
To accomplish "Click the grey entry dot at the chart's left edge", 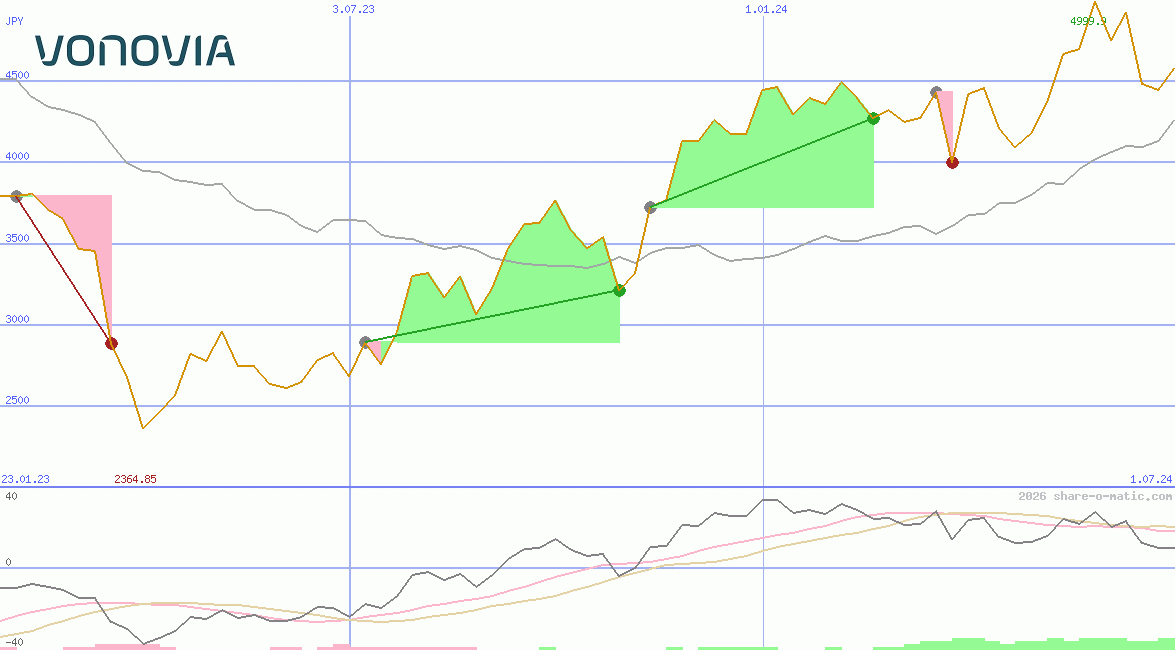I will pos(16,196).
